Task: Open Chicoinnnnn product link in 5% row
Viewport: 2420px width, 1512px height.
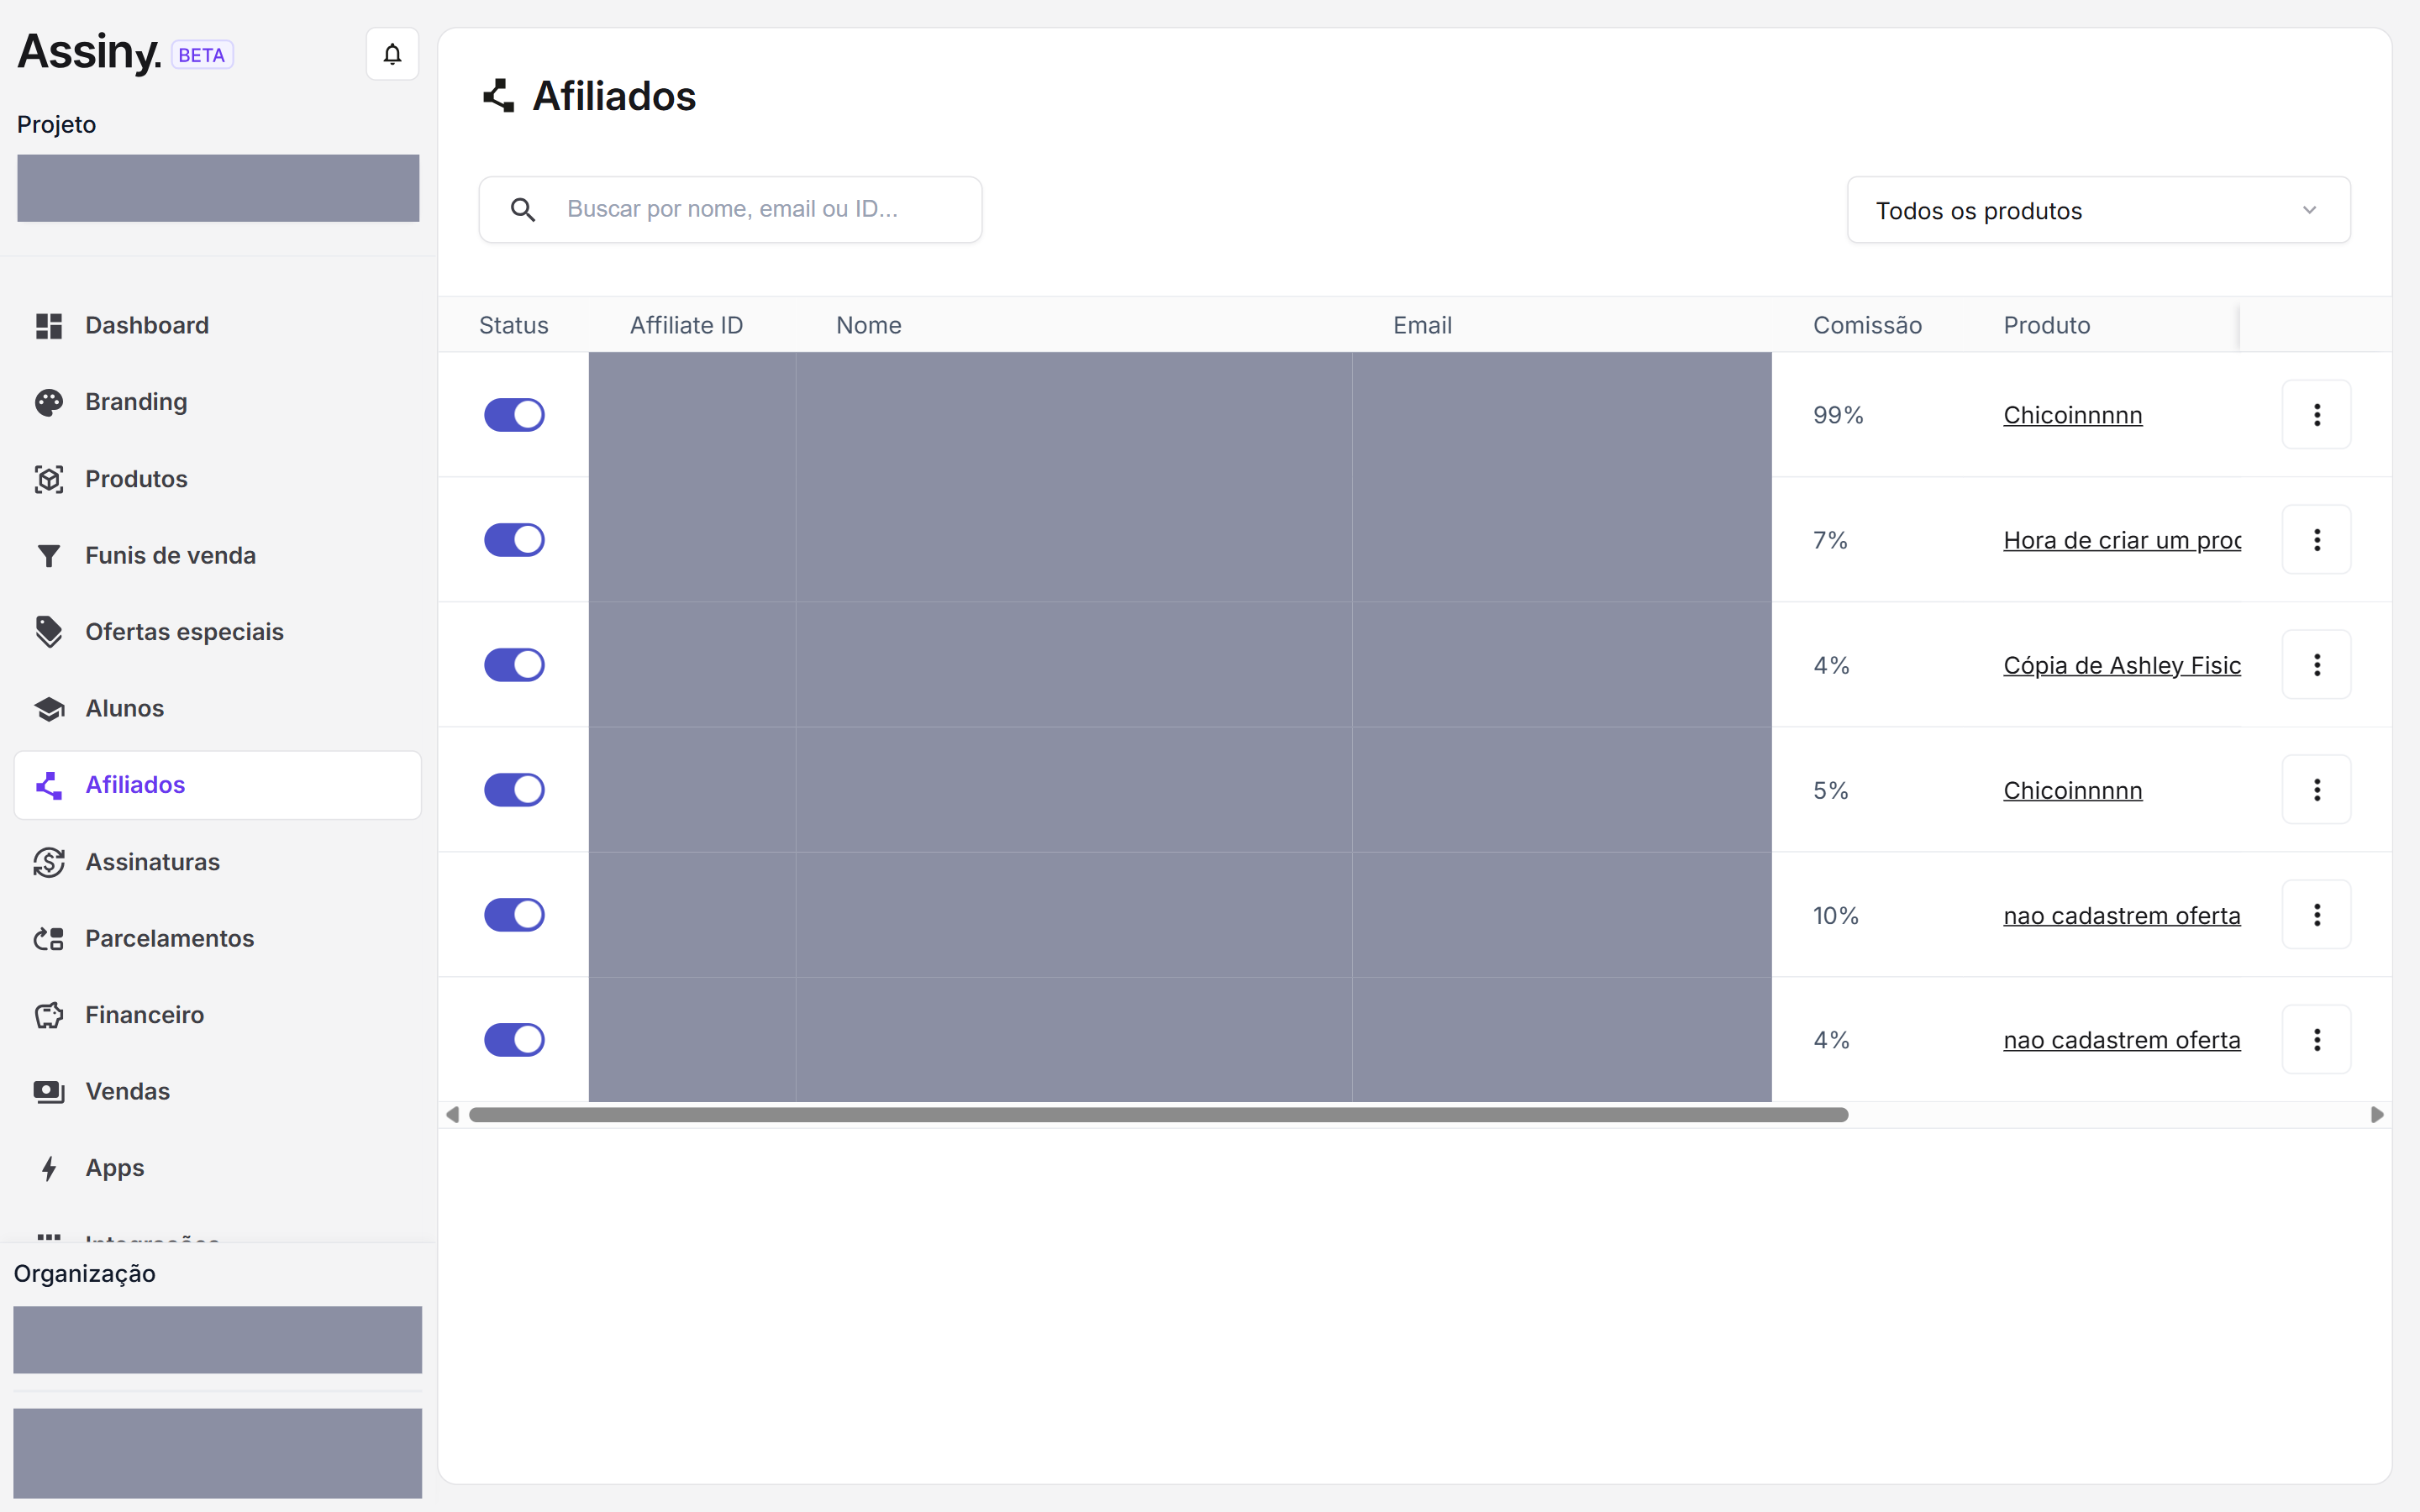Action: [x=2072, y=790]
